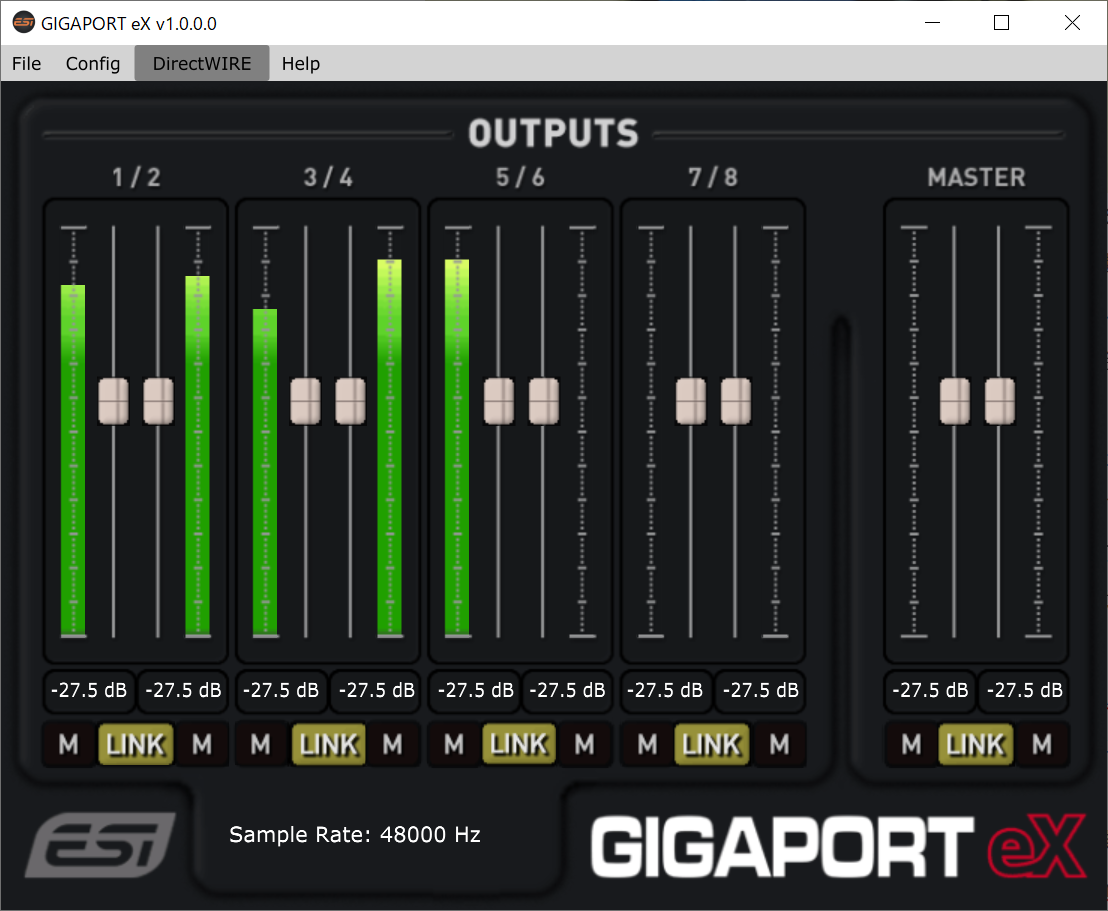The image size is (1108, 911).
Task: Click the ESI logo at bottom left
Action: [x=100, y=845]
